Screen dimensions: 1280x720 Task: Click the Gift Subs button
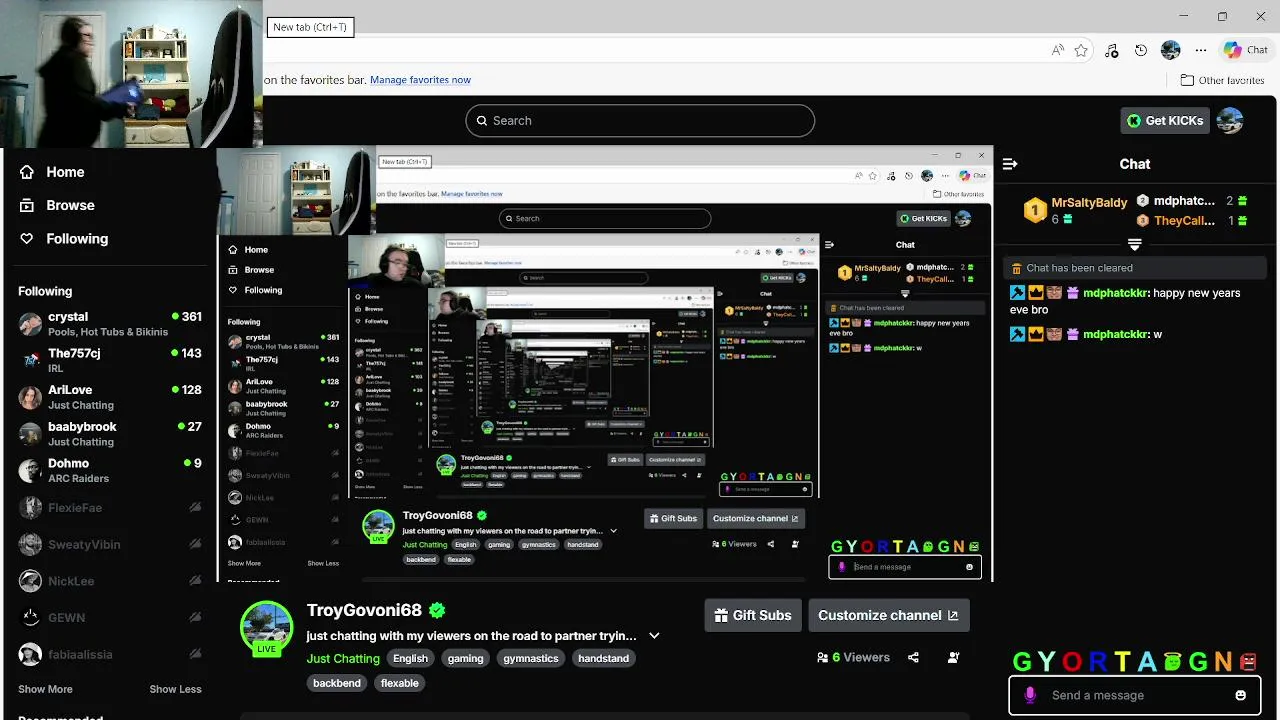click(x=752, y=615)
